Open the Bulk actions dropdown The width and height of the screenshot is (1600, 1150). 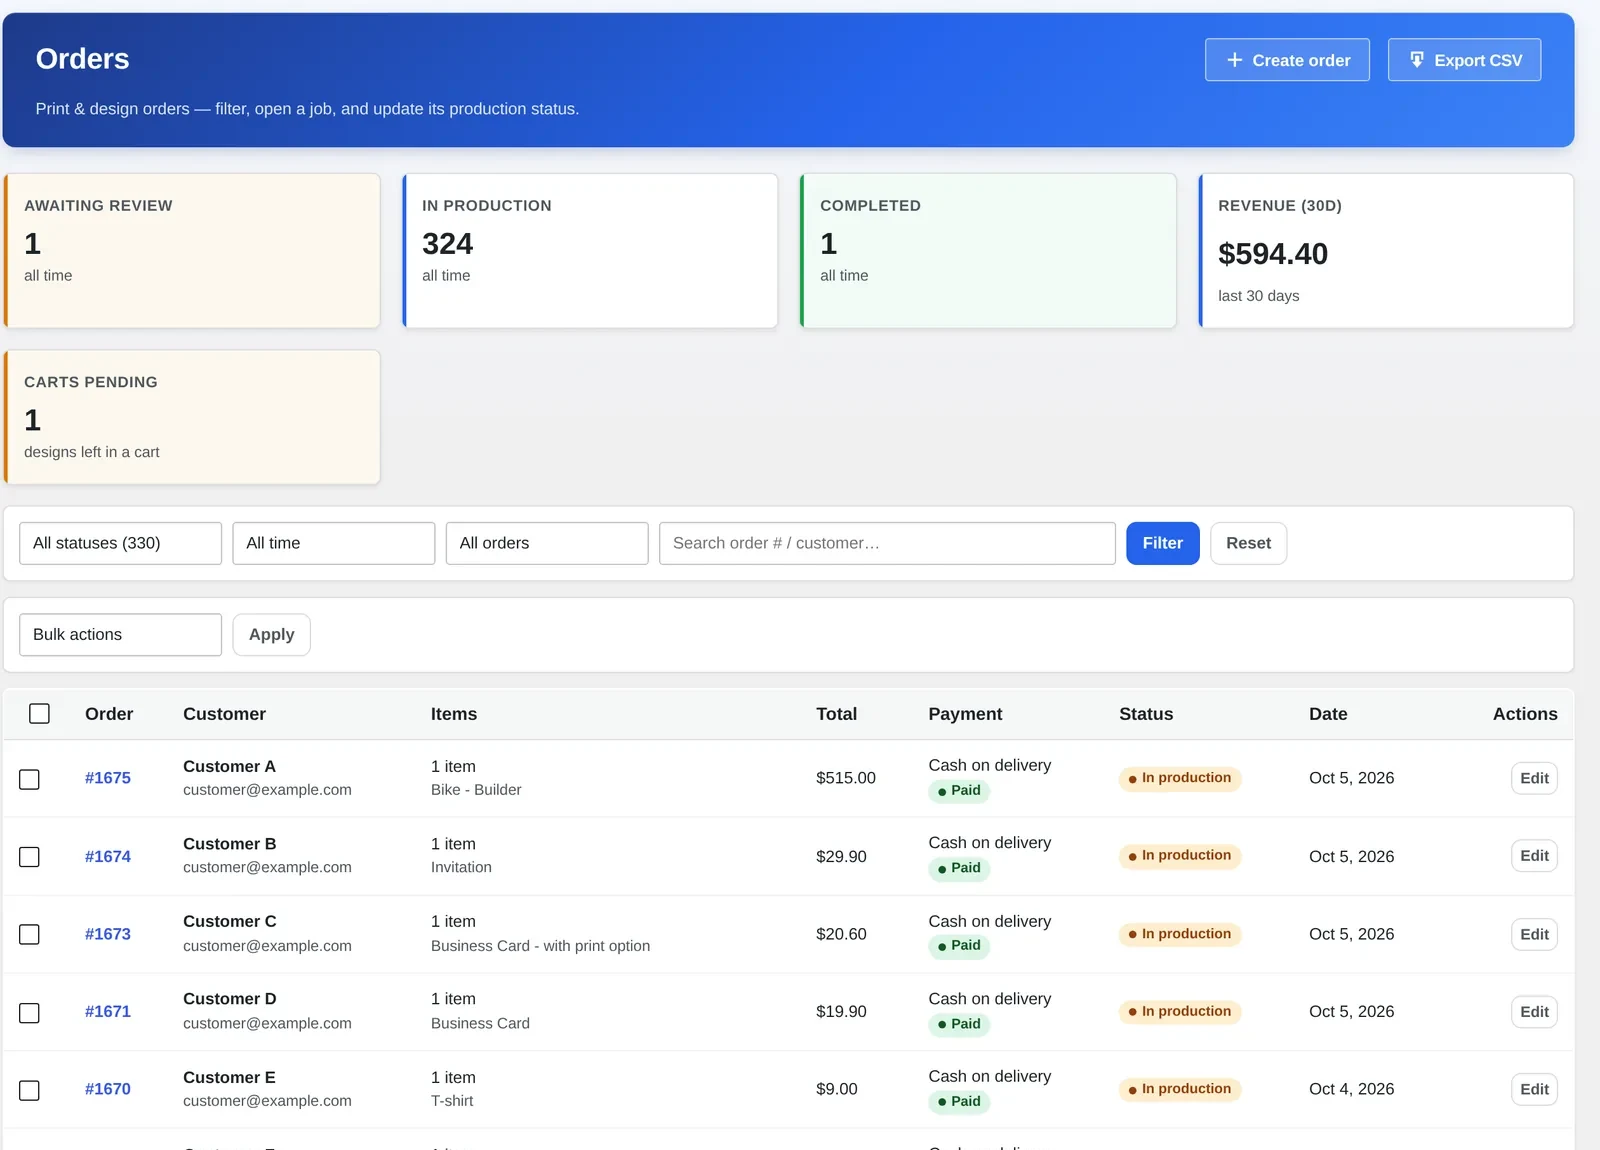pyautogui.click(x=120, y=635)
